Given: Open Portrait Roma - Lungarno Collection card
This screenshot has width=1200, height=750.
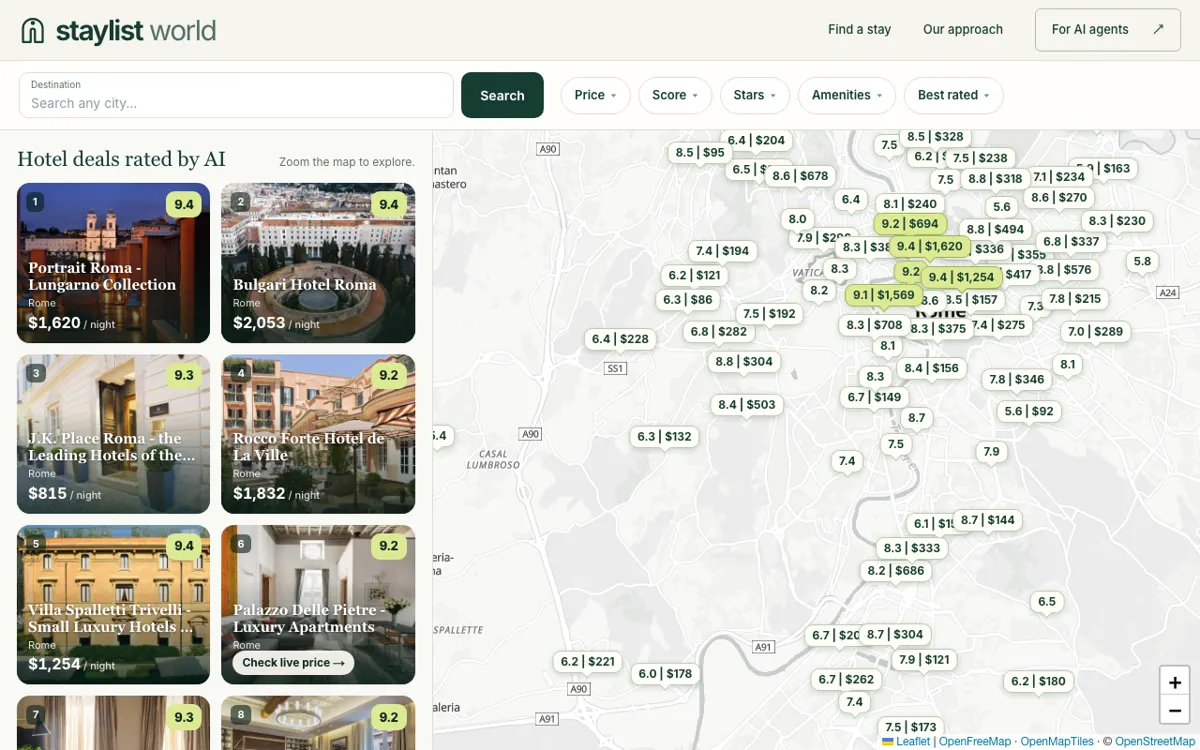Looking at the screenshot, I should (x=113, y=263).
